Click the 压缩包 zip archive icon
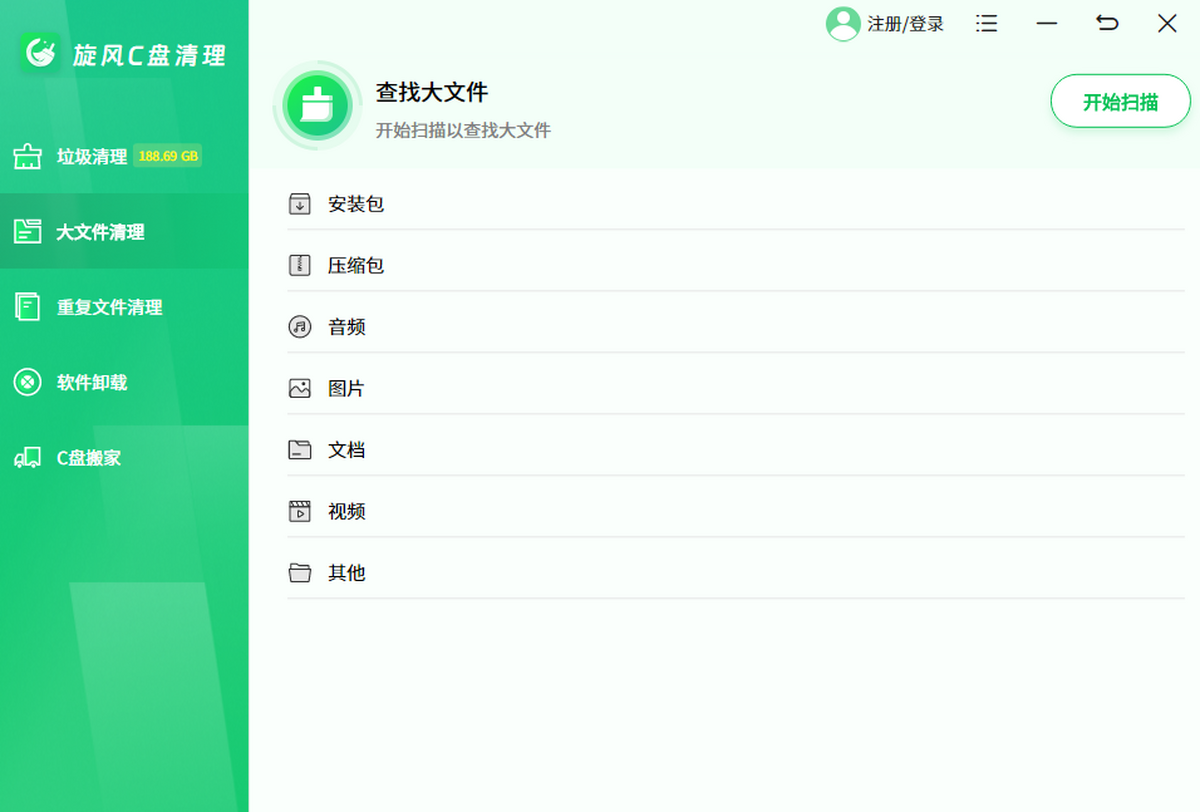Image resolution: width=1200 pixels, height=812 pixels. pos(300,265)
